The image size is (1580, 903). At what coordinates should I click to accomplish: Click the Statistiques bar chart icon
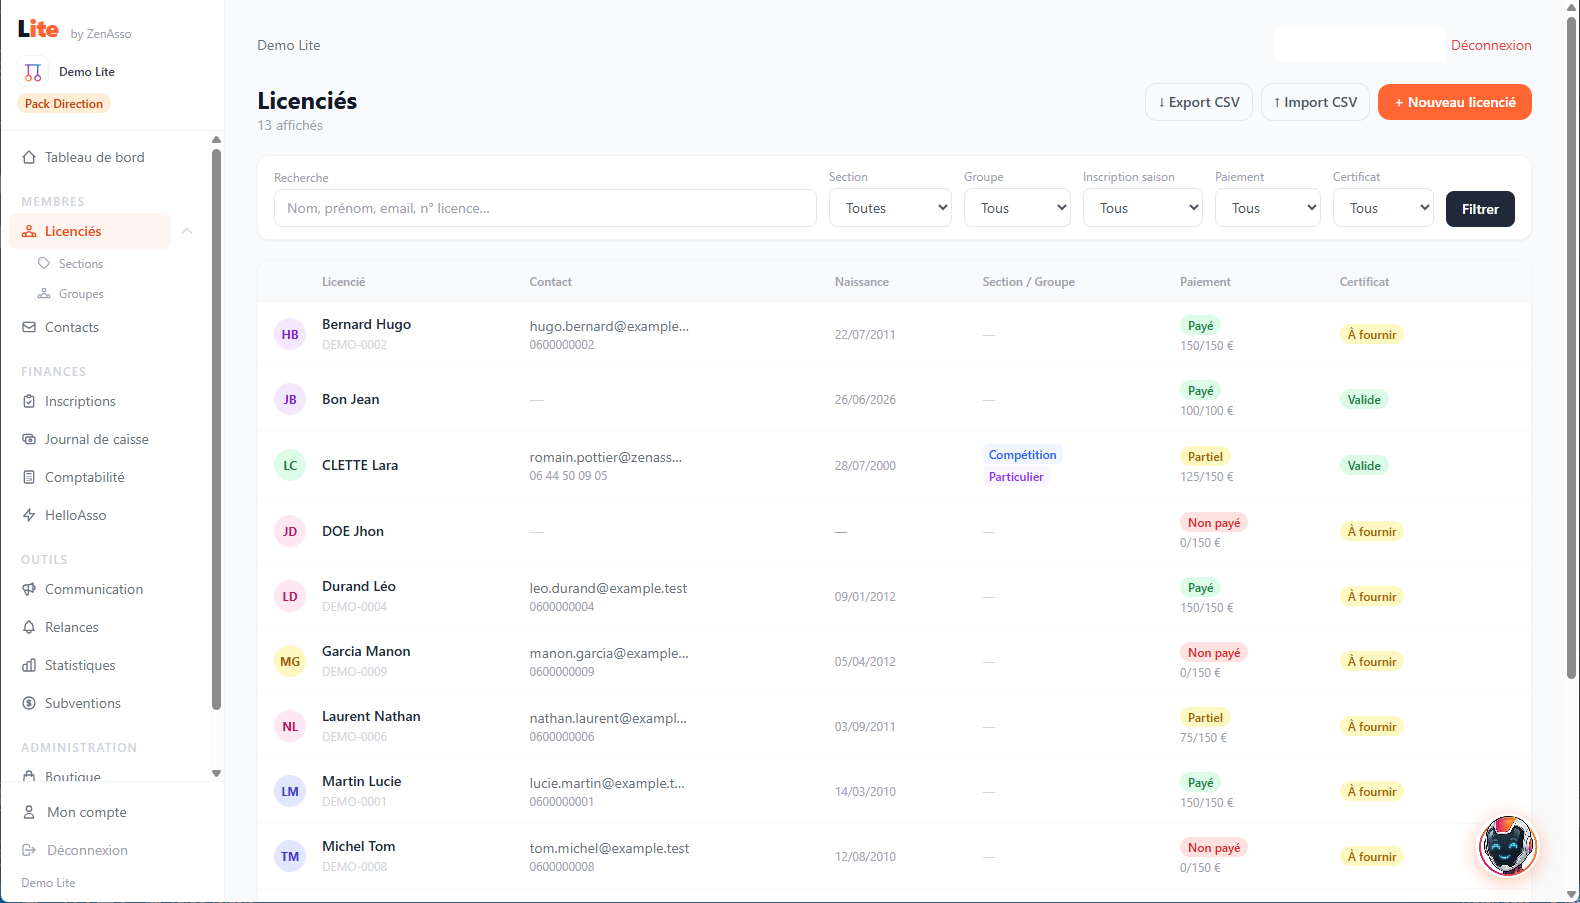29,665
